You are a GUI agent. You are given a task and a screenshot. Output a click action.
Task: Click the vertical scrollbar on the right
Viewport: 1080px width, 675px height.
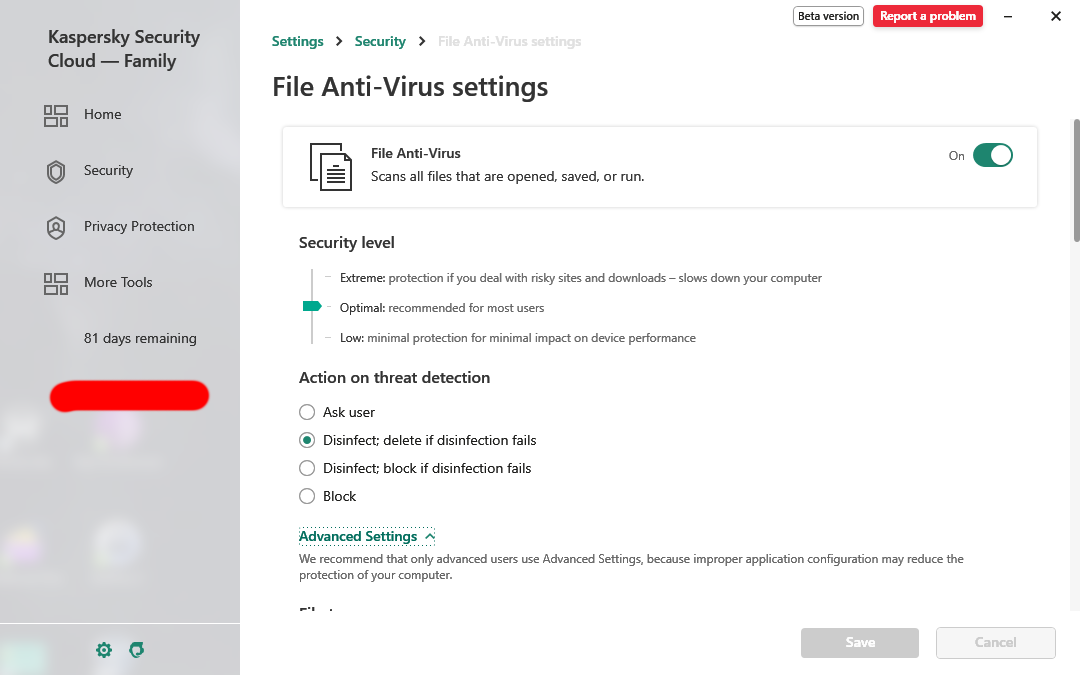click(x=1076, y=180)
